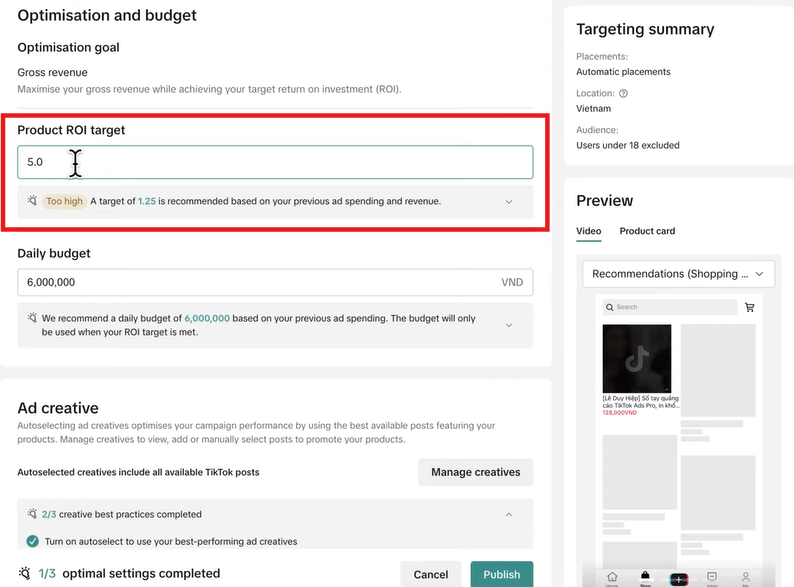Viewport: 794px width, 587px height.
Task: Click the Cancel button
Action: 431,574
